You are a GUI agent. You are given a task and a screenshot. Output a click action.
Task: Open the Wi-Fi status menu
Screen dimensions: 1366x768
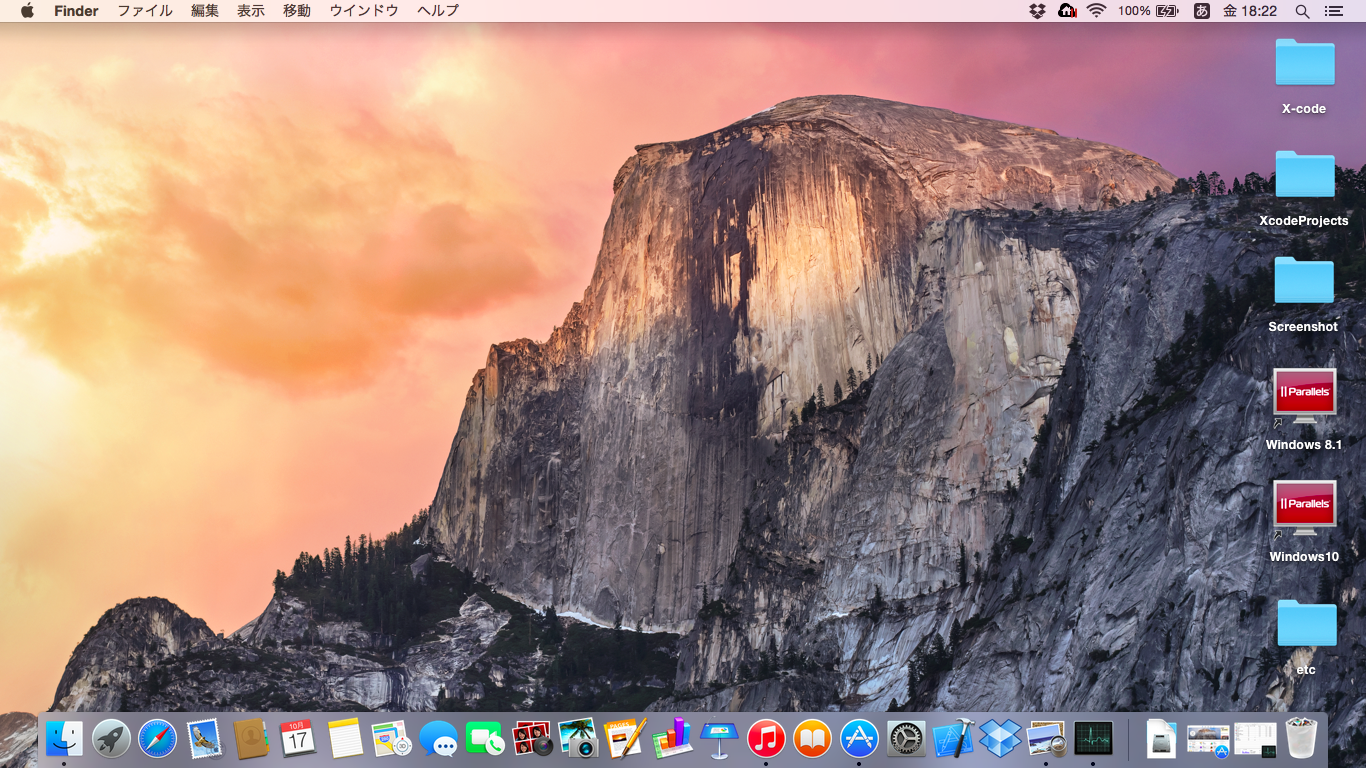[1097, 11]
